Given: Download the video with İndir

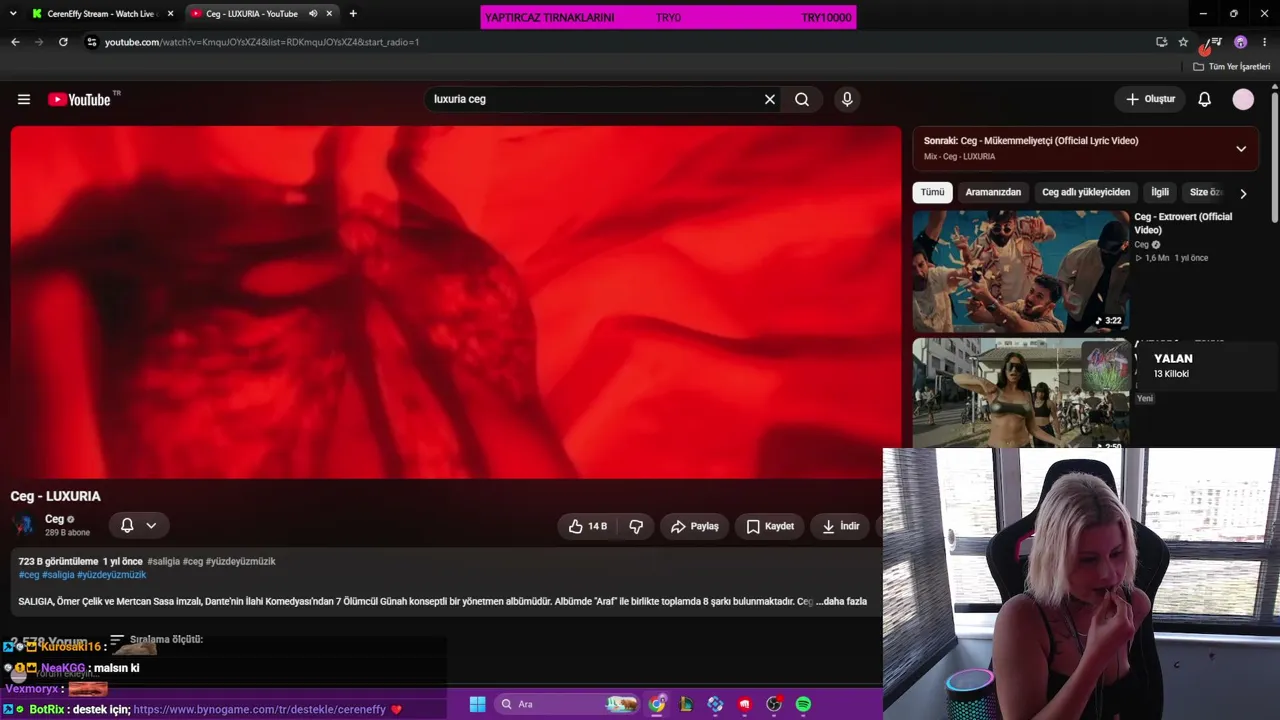Looking at the screenshot, I should (x=840, y=526).
